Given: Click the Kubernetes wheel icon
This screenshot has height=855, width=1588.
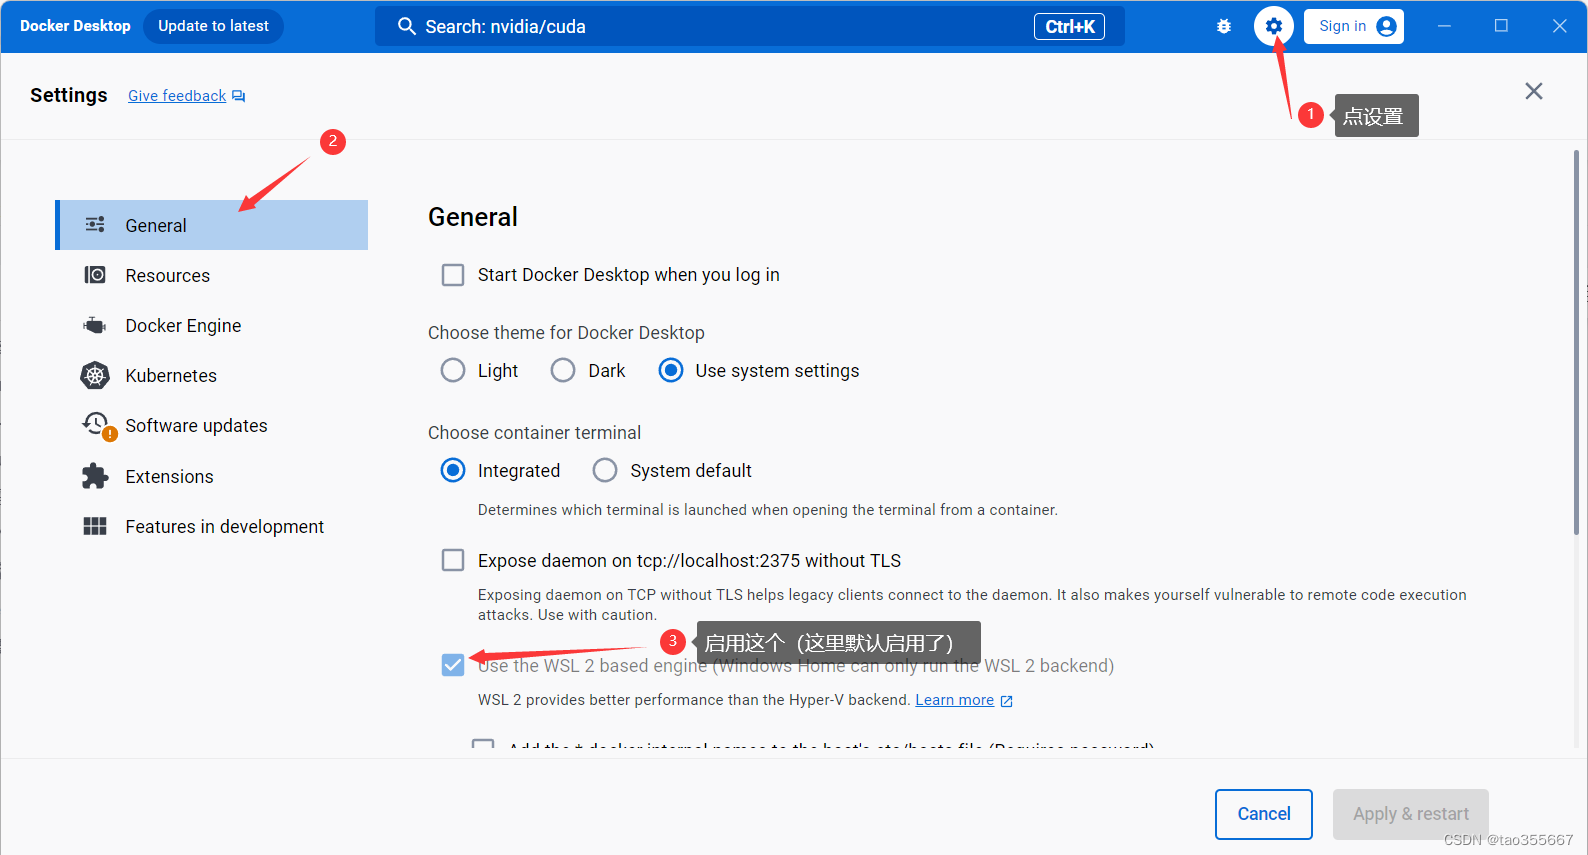Looking at the screenshot, I should click(x=95, y=375).
